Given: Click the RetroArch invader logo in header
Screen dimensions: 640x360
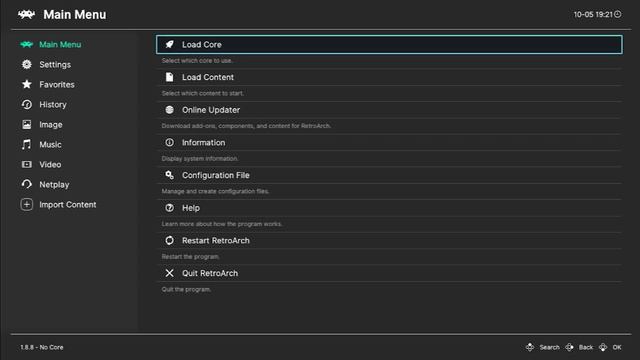Looking at the screenshot, I should pos(26,15).
